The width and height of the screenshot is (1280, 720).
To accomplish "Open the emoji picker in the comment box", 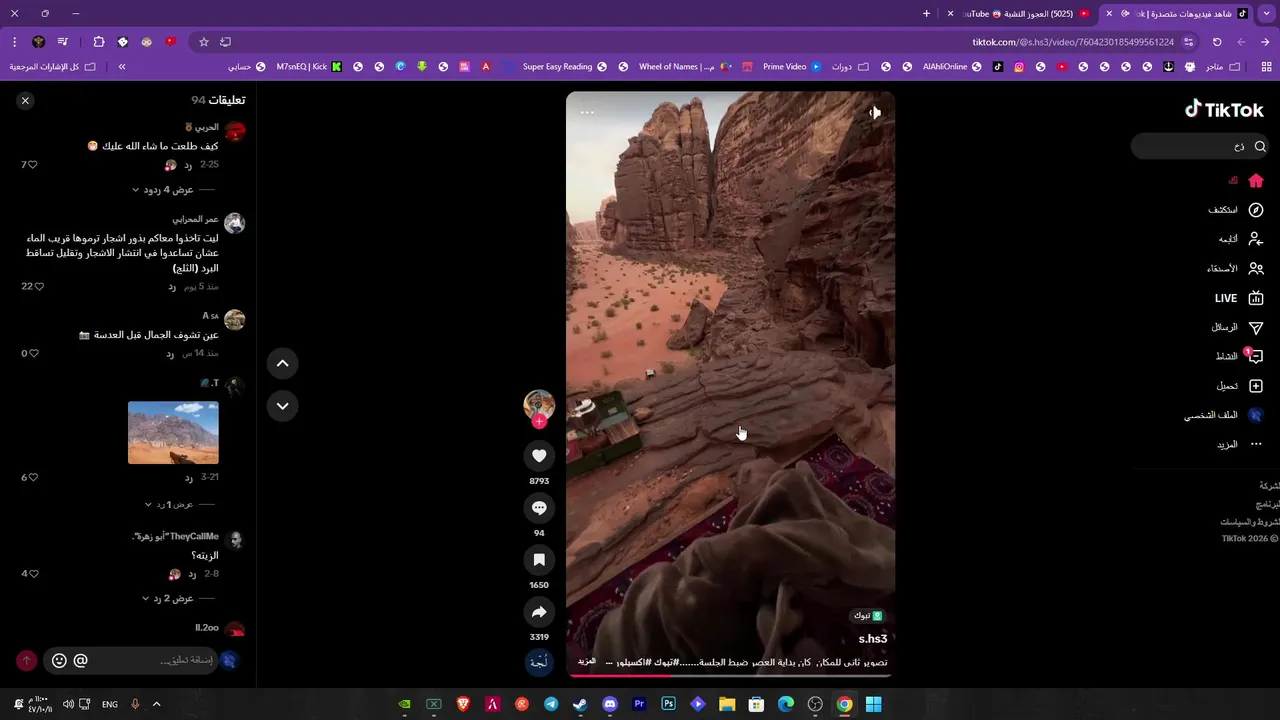I will tap(59, 660).
